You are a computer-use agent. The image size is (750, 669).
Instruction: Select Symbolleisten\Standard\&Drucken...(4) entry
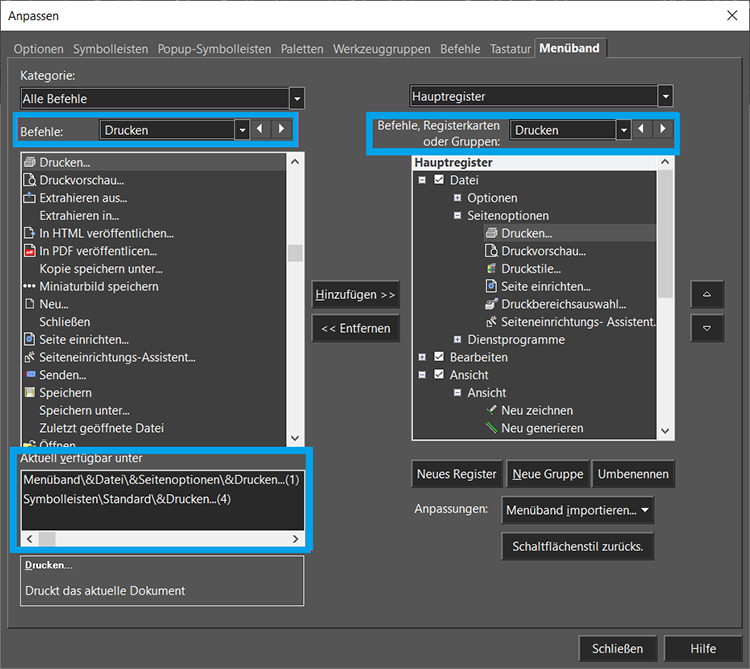[x=127, y=499]
